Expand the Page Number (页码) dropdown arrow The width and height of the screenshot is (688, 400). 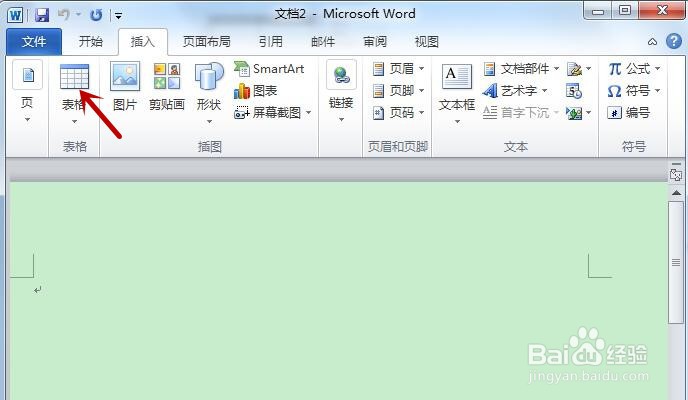(421, 113)
